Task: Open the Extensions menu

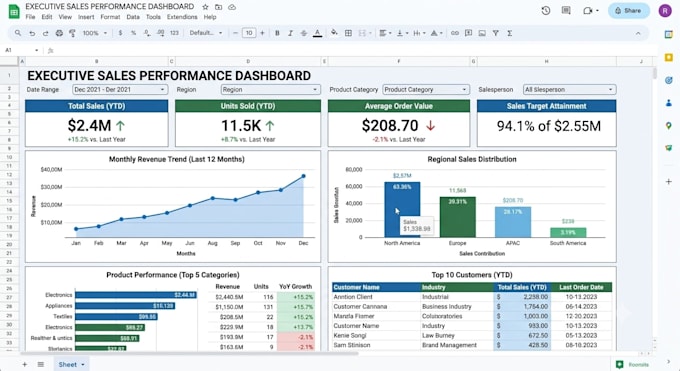Action: (x=182, y=17)
